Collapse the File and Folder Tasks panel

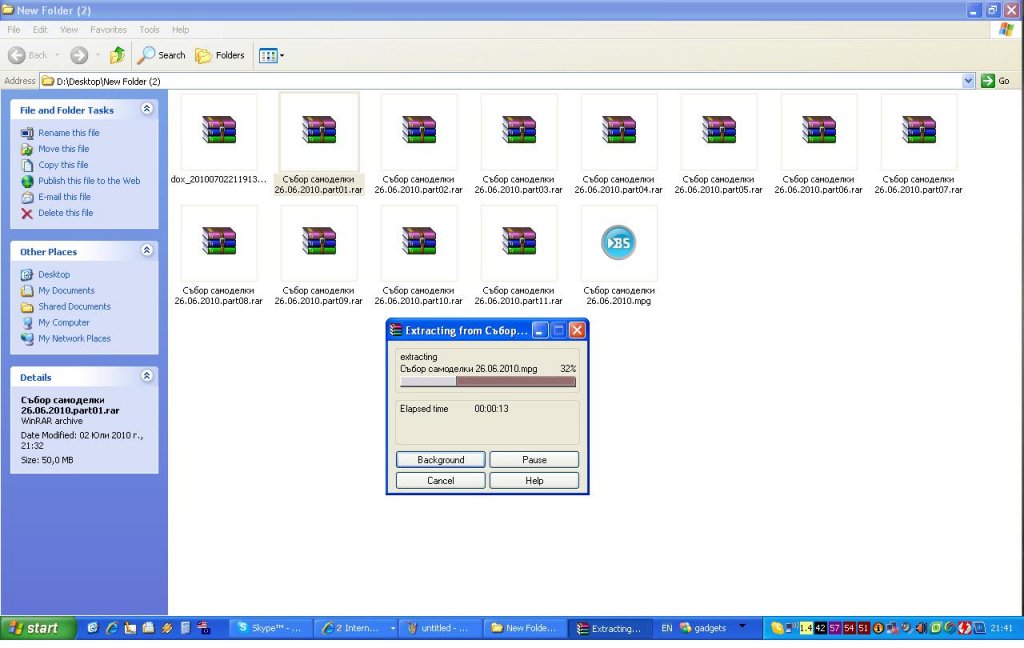pos(147,109)
